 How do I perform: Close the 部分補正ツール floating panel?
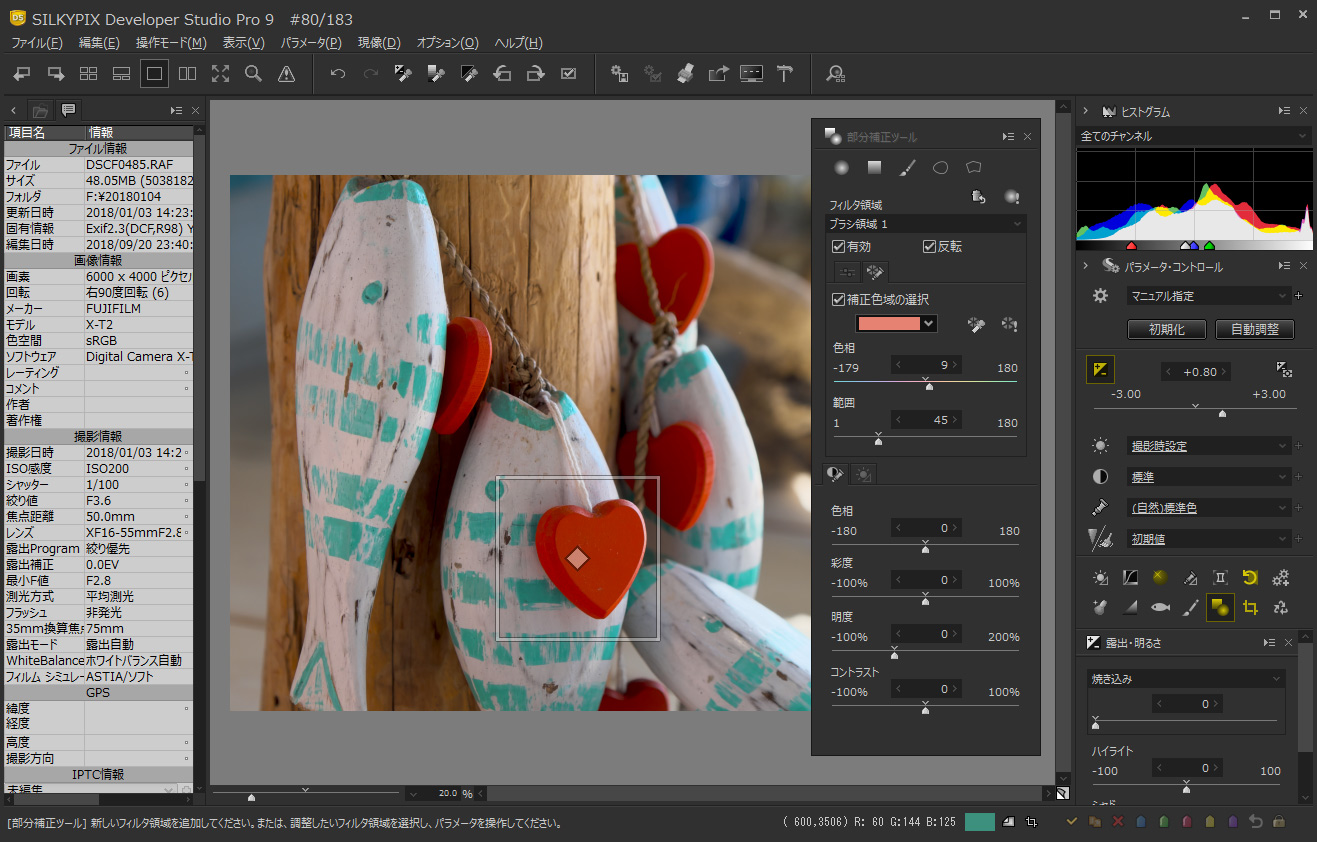click(1027, 137)
